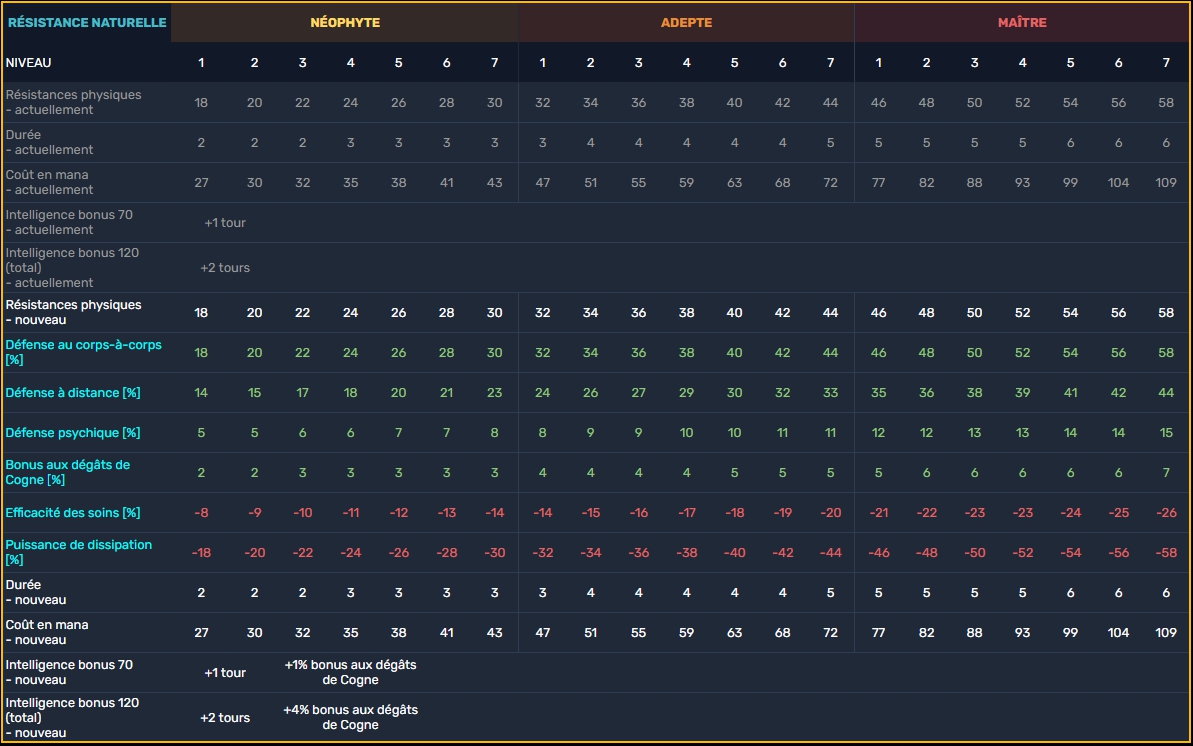Click level 7 under the ADEPTE header
Screen dimensions: 1193x746
pos(830,62)
